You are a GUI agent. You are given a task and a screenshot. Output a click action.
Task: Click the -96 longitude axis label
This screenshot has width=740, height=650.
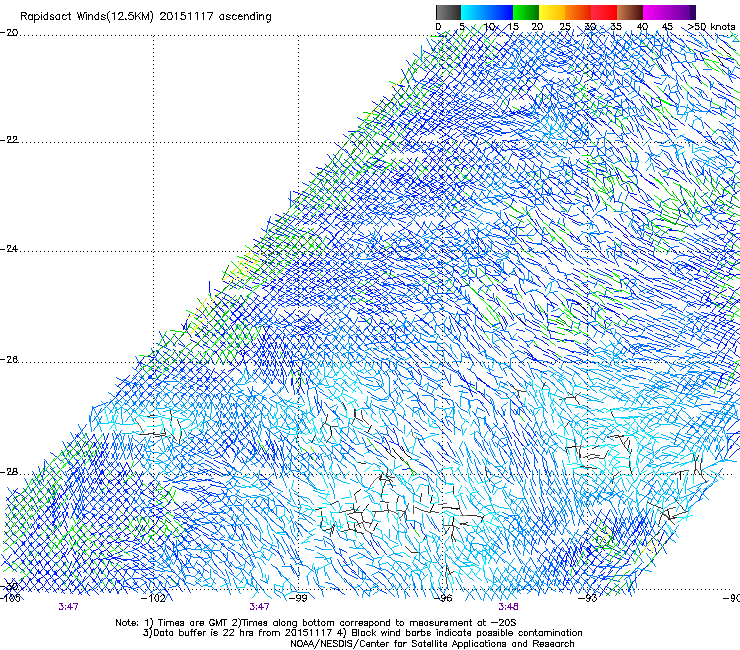[443, 598]
